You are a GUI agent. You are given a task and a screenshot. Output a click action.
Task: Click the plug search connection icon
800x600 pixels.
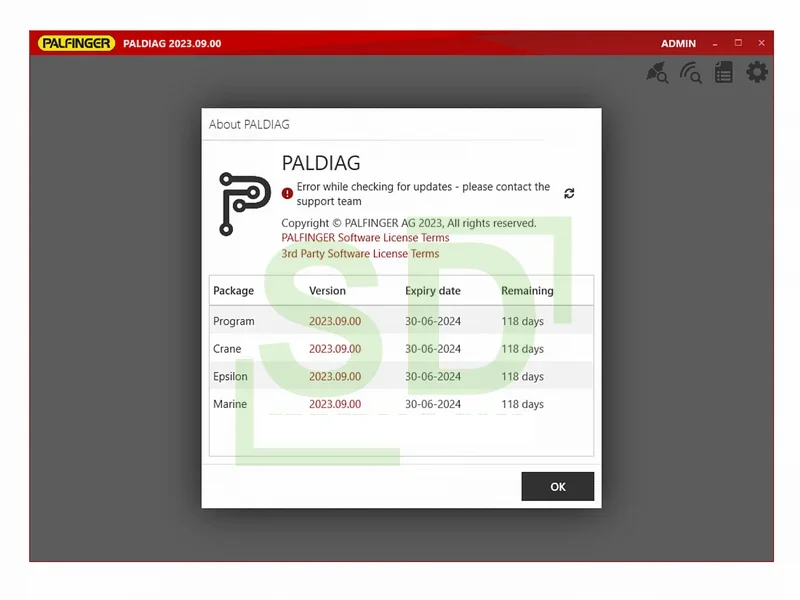click(x=657, y=72)
